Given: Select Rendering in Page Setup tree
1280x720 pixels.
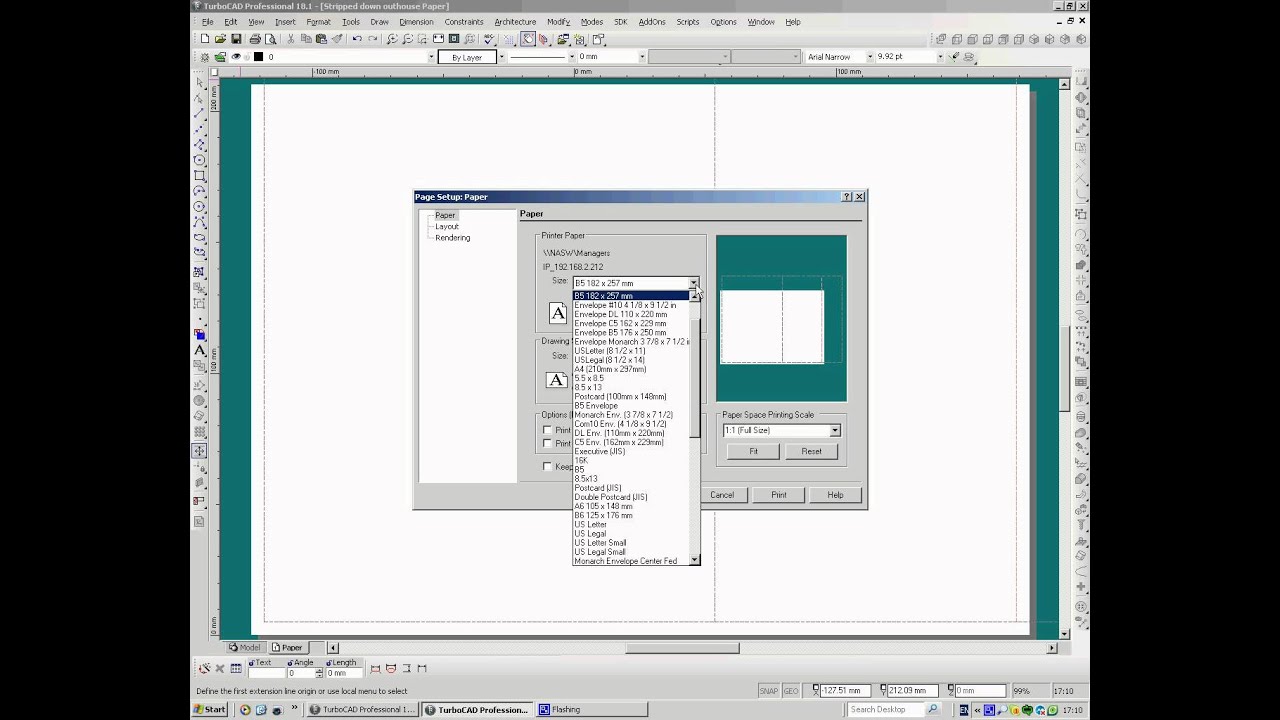Looking at the screenshot, I should tap(452, 238).
